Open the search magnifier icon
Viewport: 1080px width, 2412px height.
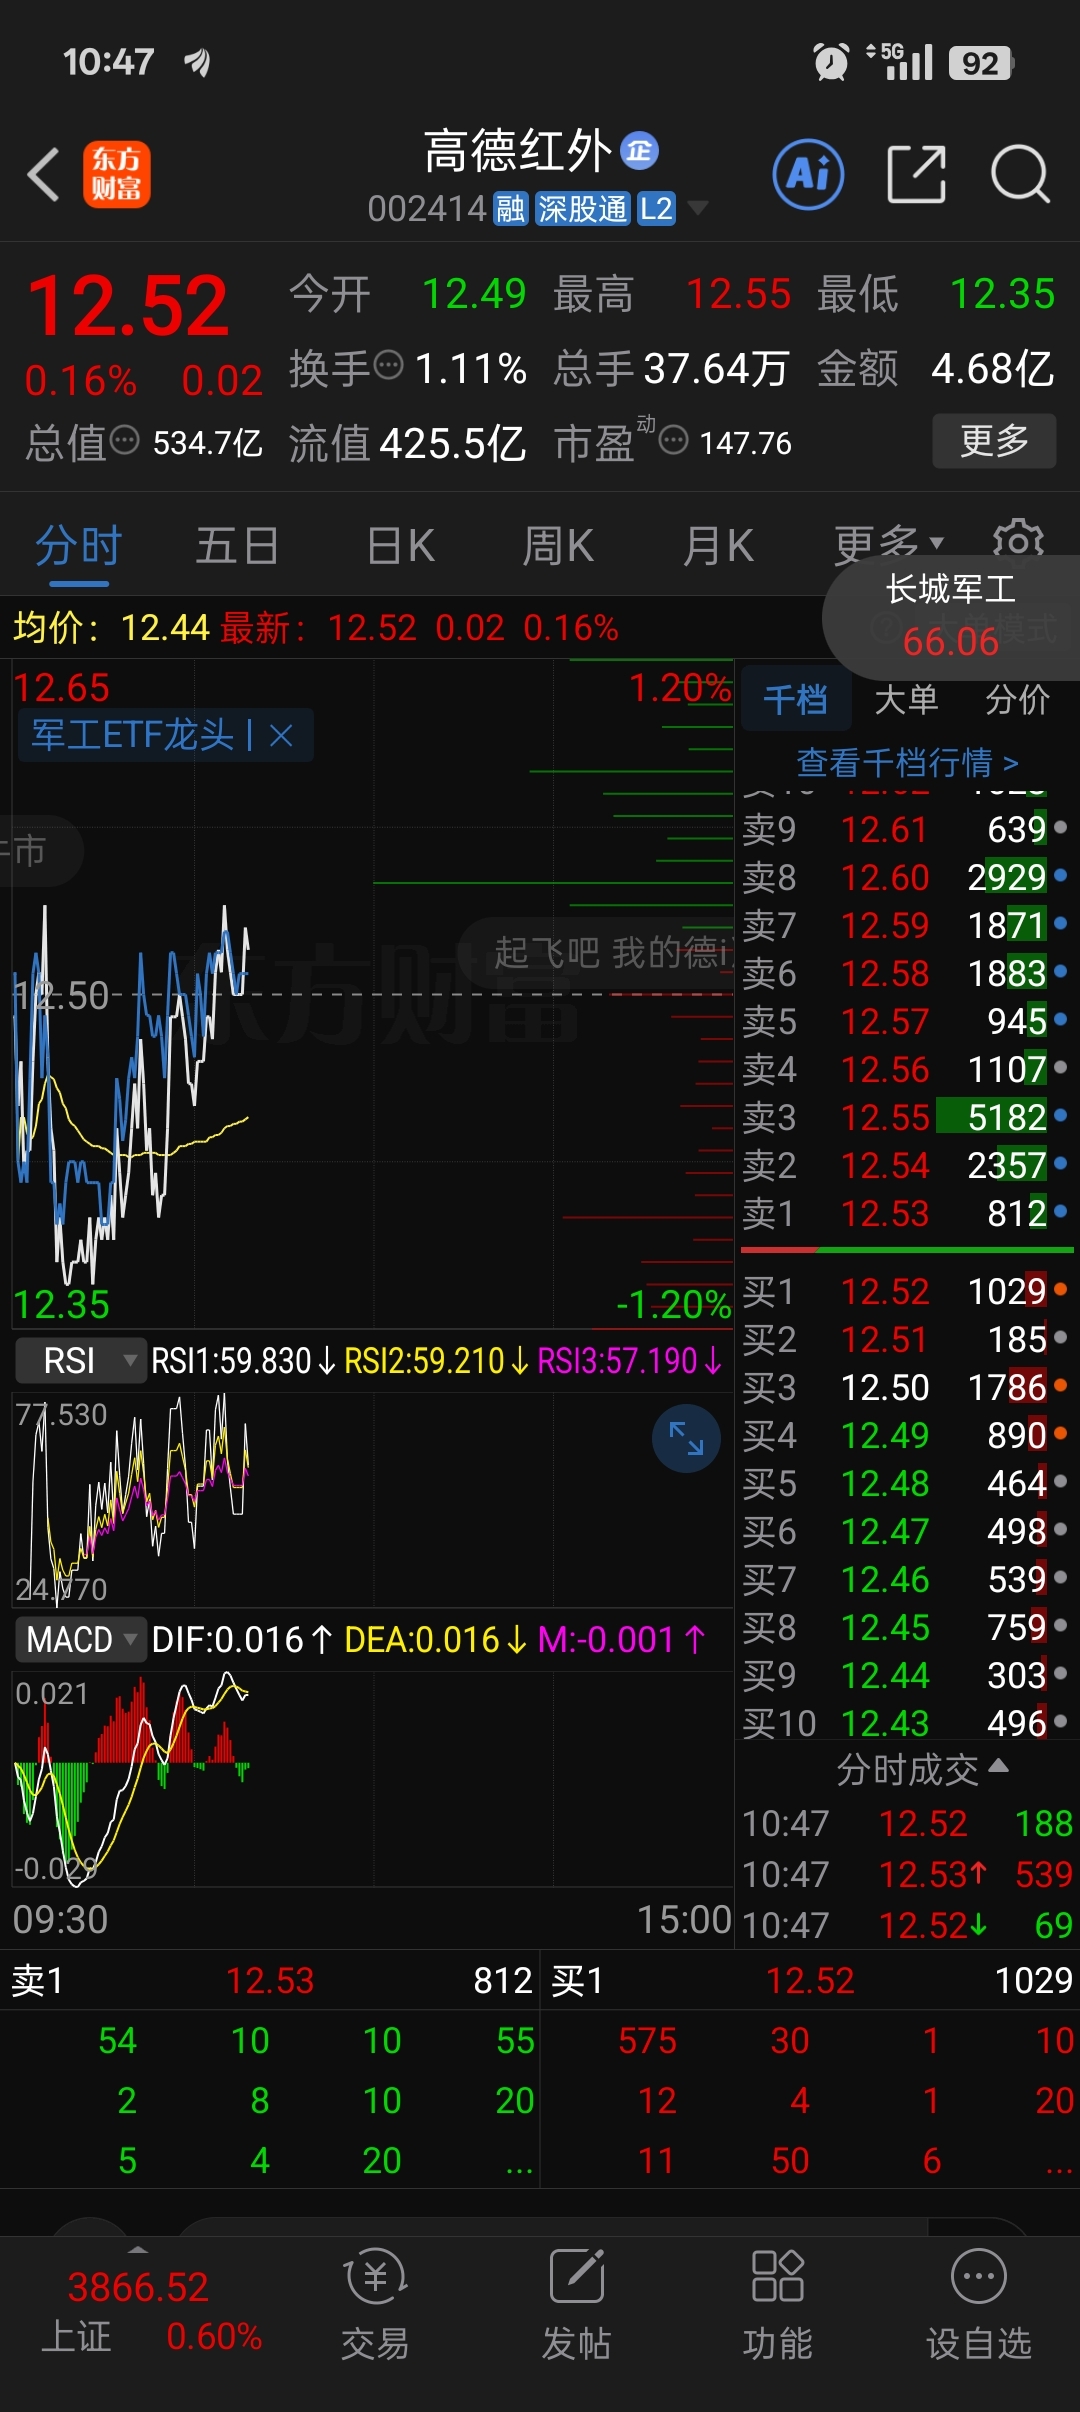[1020, 174]
